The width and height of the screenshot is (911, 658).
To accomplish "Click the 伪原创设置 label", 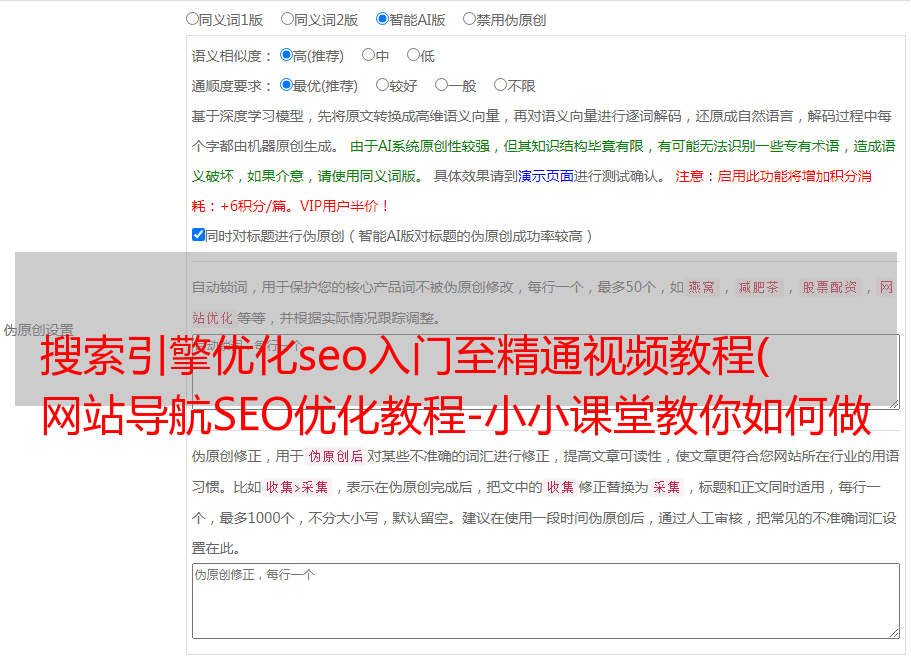I will 38,330.
